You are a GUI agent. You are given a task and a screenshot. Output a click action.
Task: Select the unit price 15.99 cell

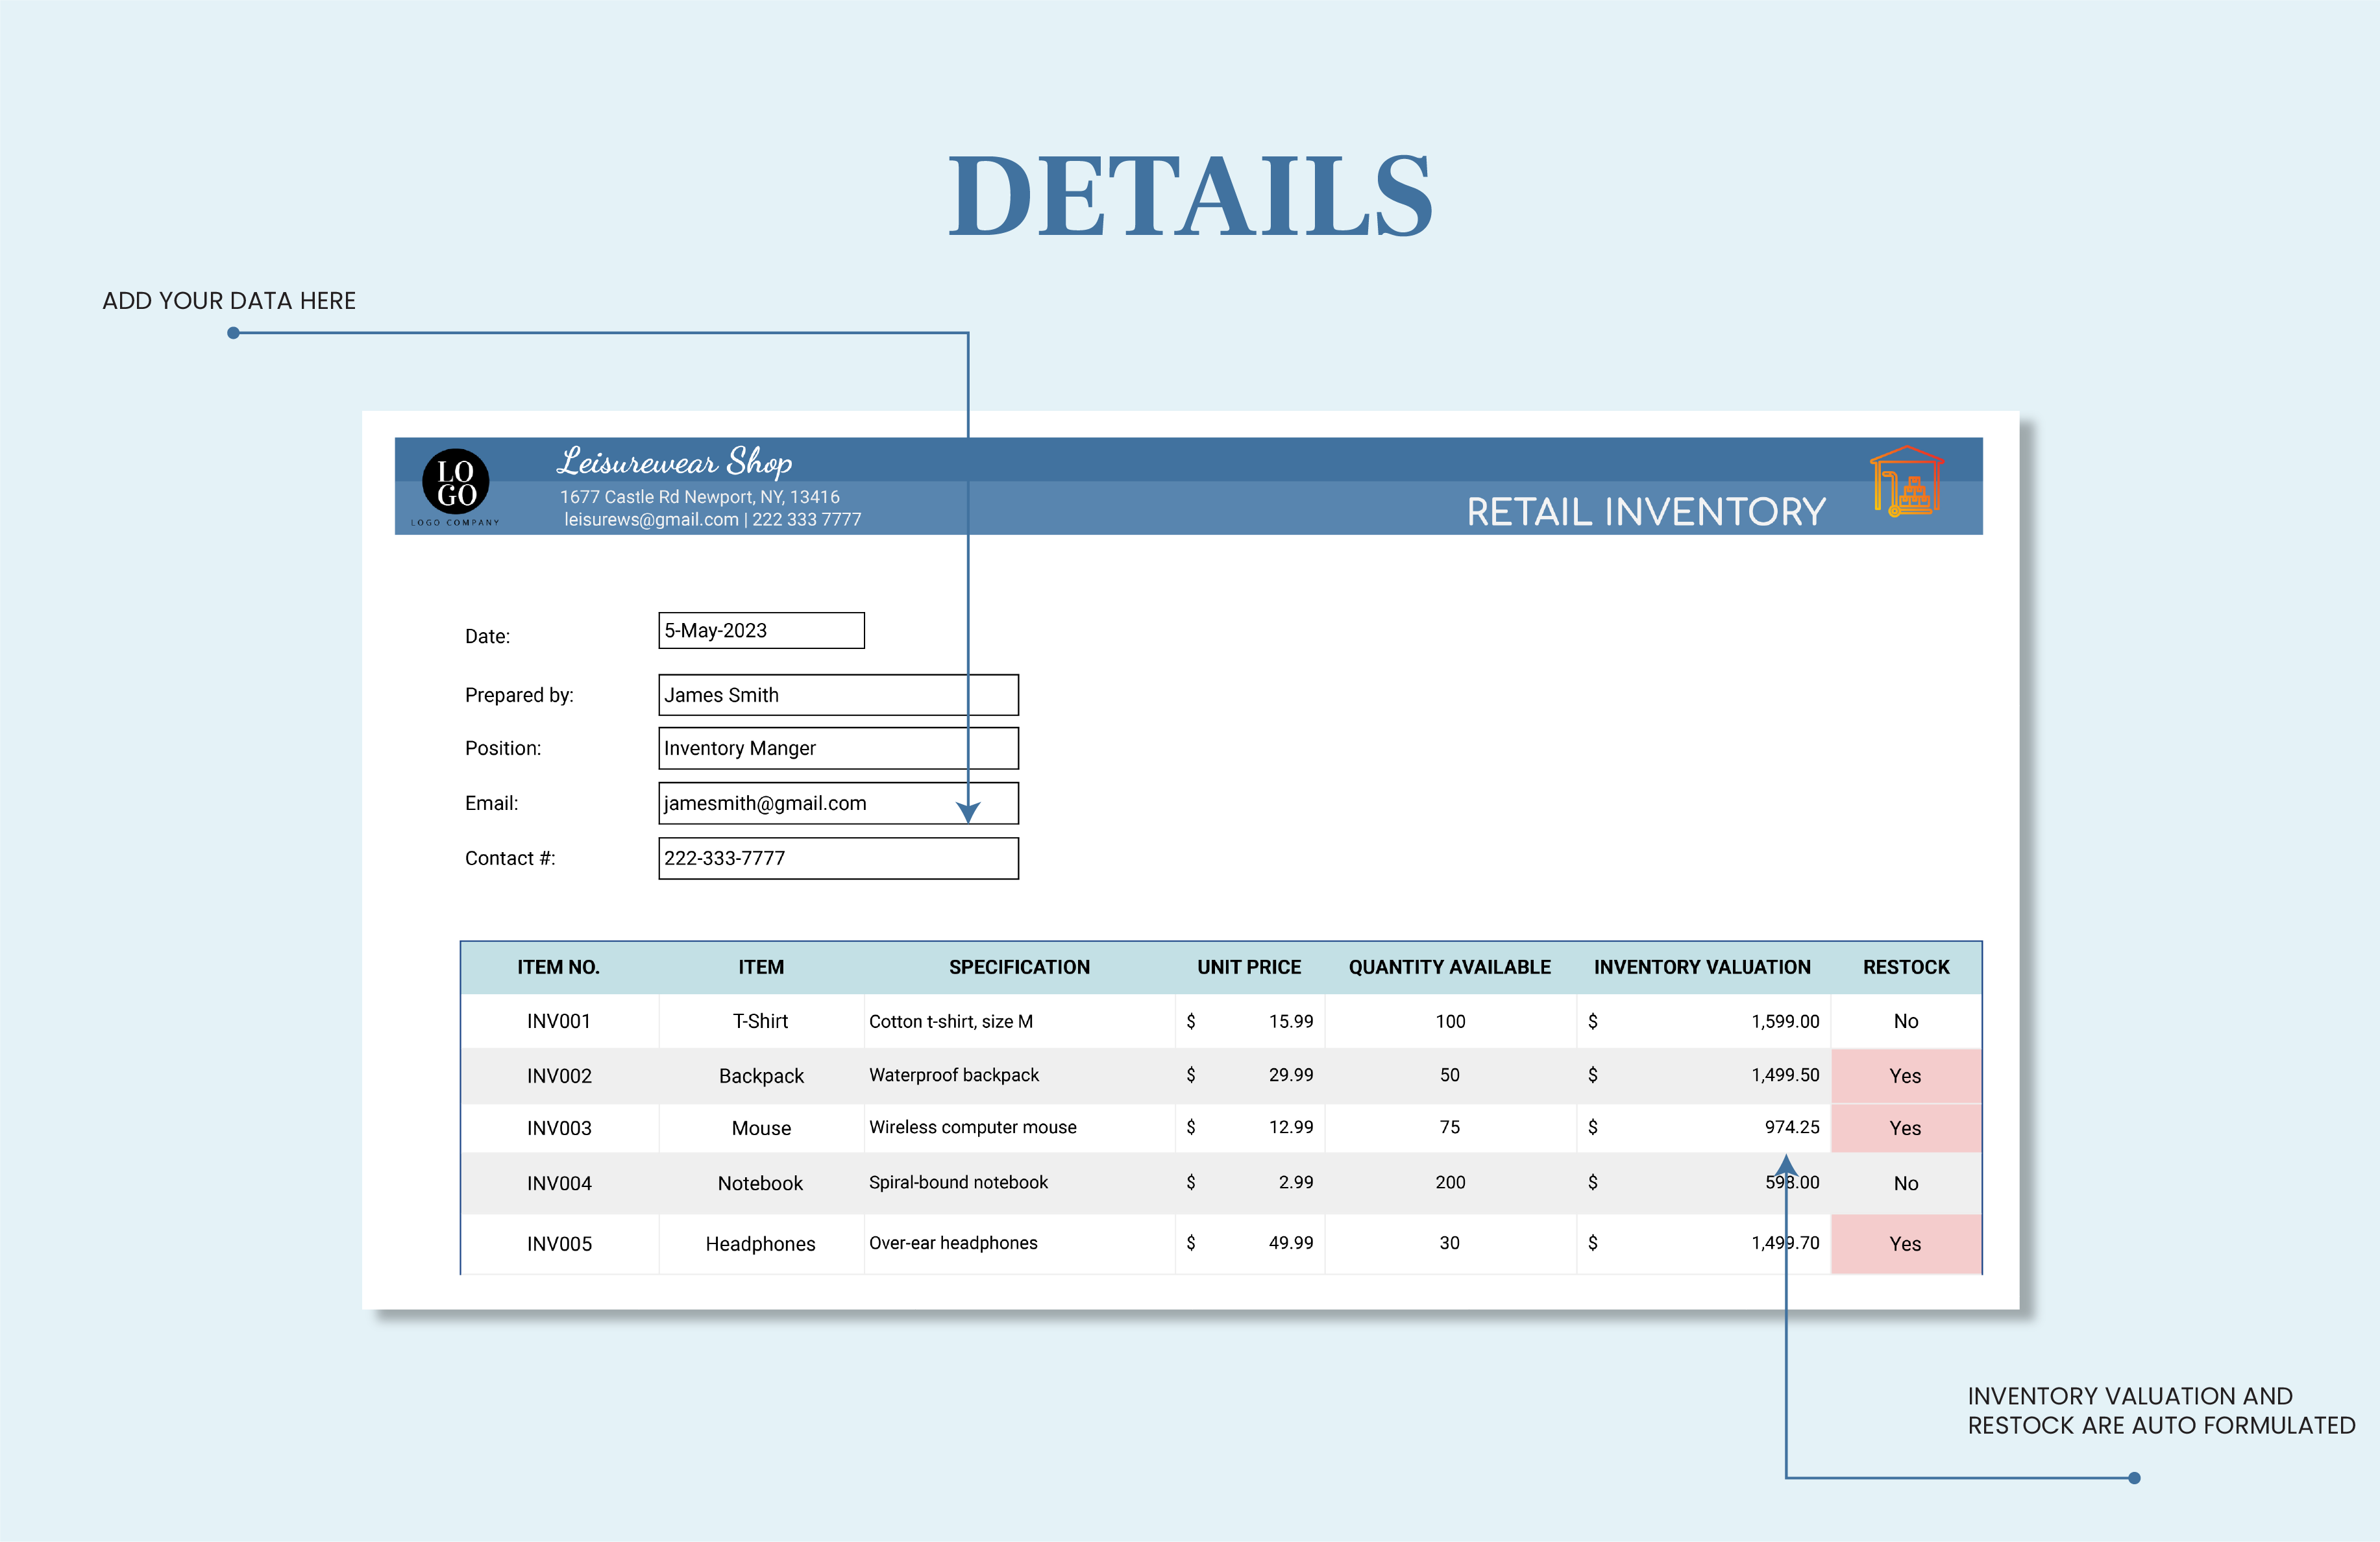click(x=1250, y=1021)
